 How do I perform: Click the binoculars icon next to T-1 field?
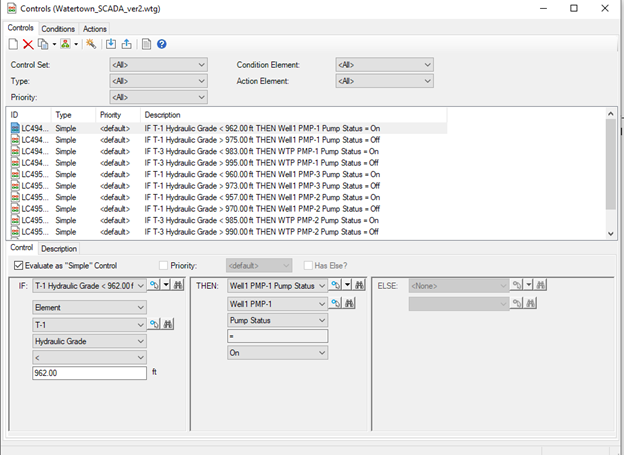coord(168,324)
